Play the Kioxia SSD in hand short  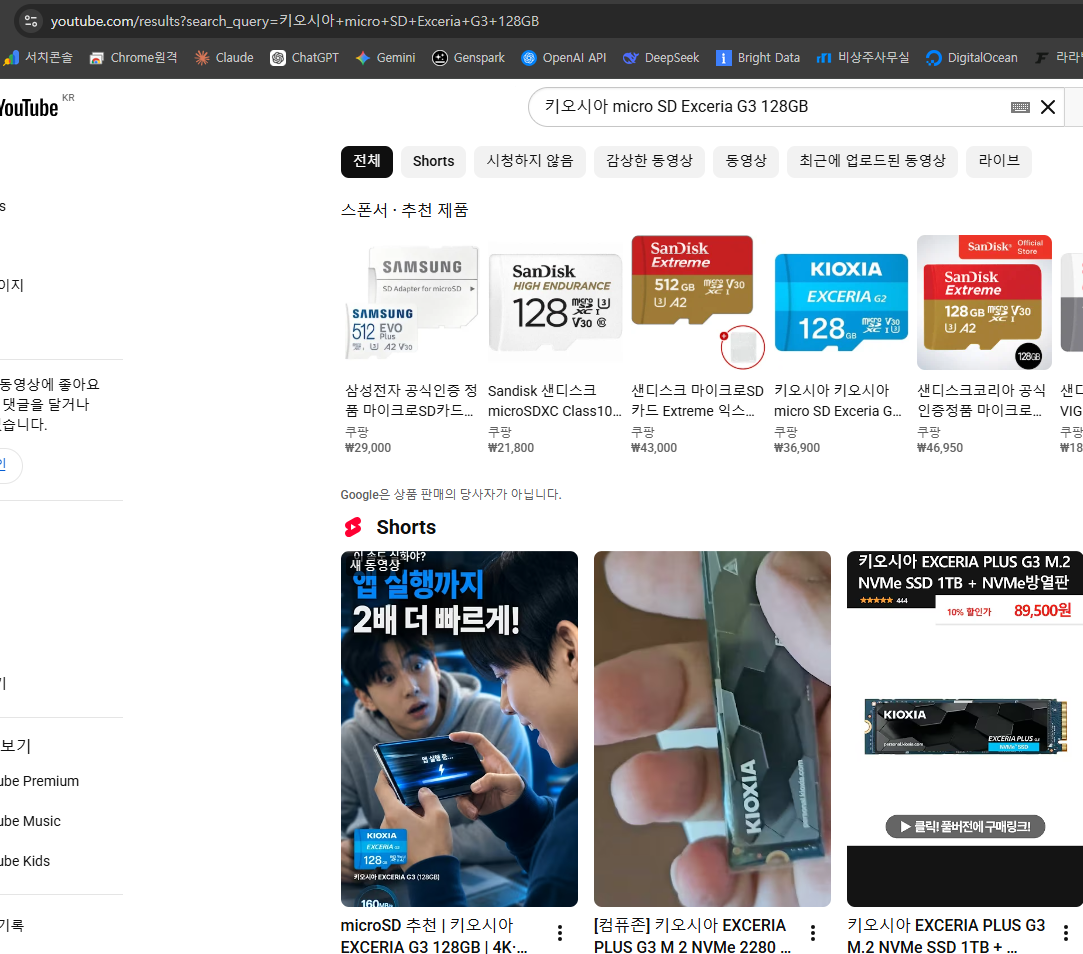712,729
